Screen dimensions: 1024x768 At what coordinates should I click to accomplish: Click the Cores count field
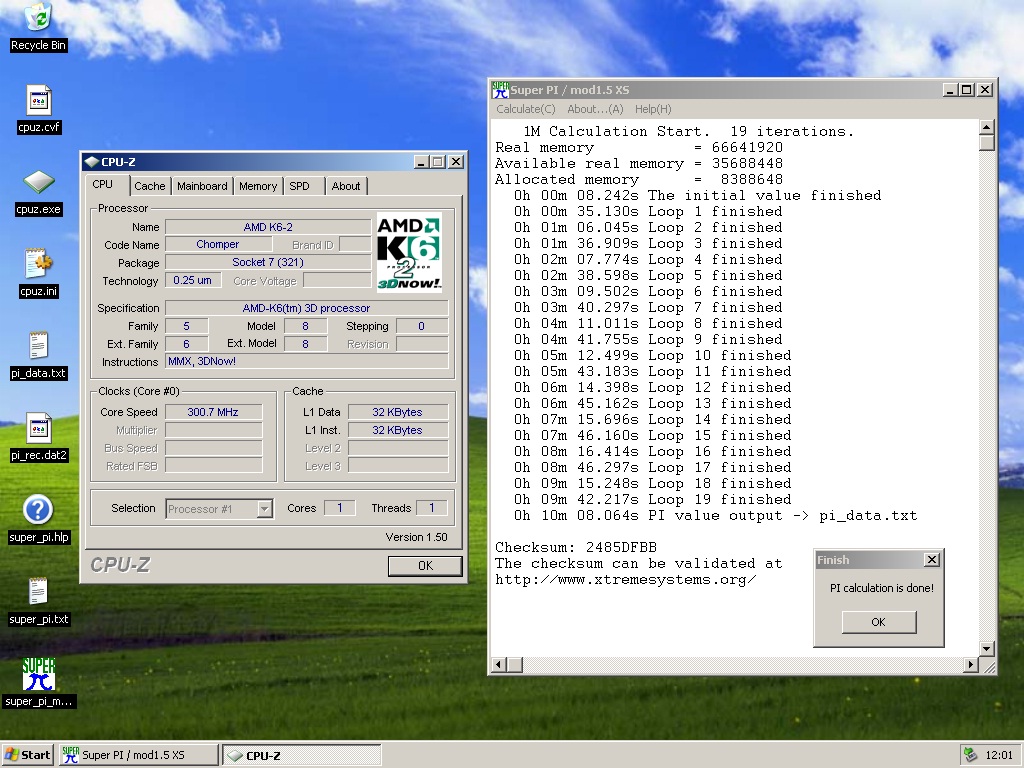pyautogui.click(x=340, y=508)
